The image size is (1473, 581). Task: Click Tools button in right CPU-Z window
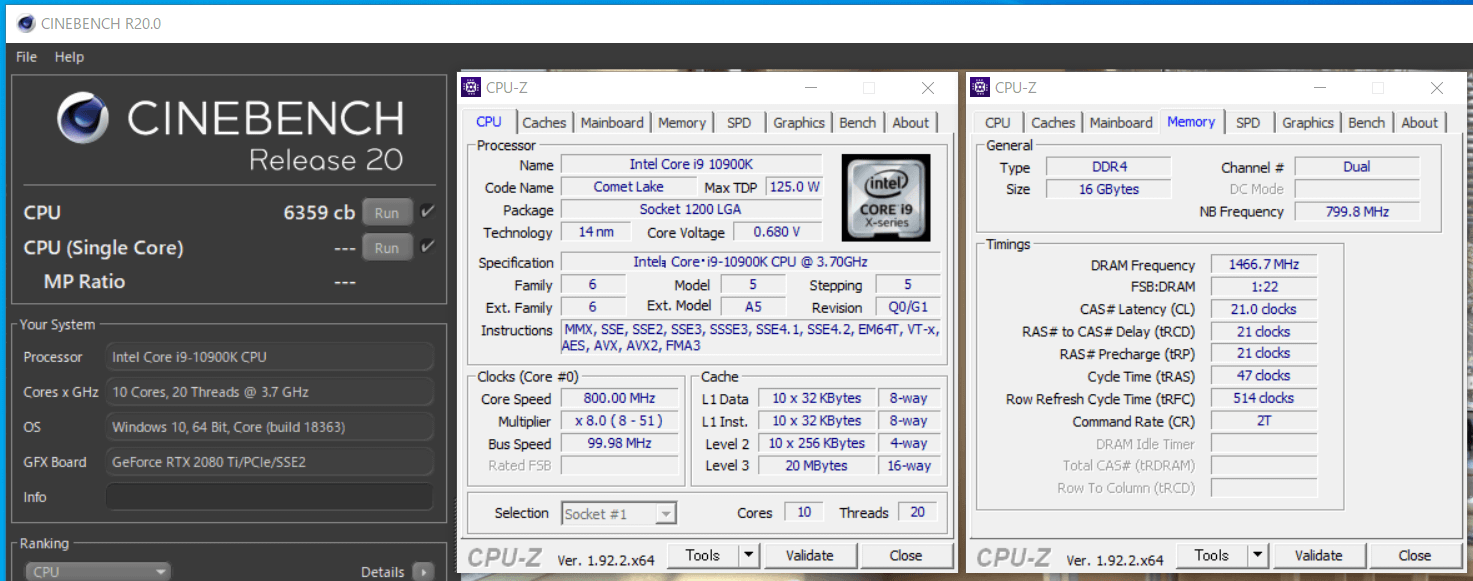click(1211, 555)
